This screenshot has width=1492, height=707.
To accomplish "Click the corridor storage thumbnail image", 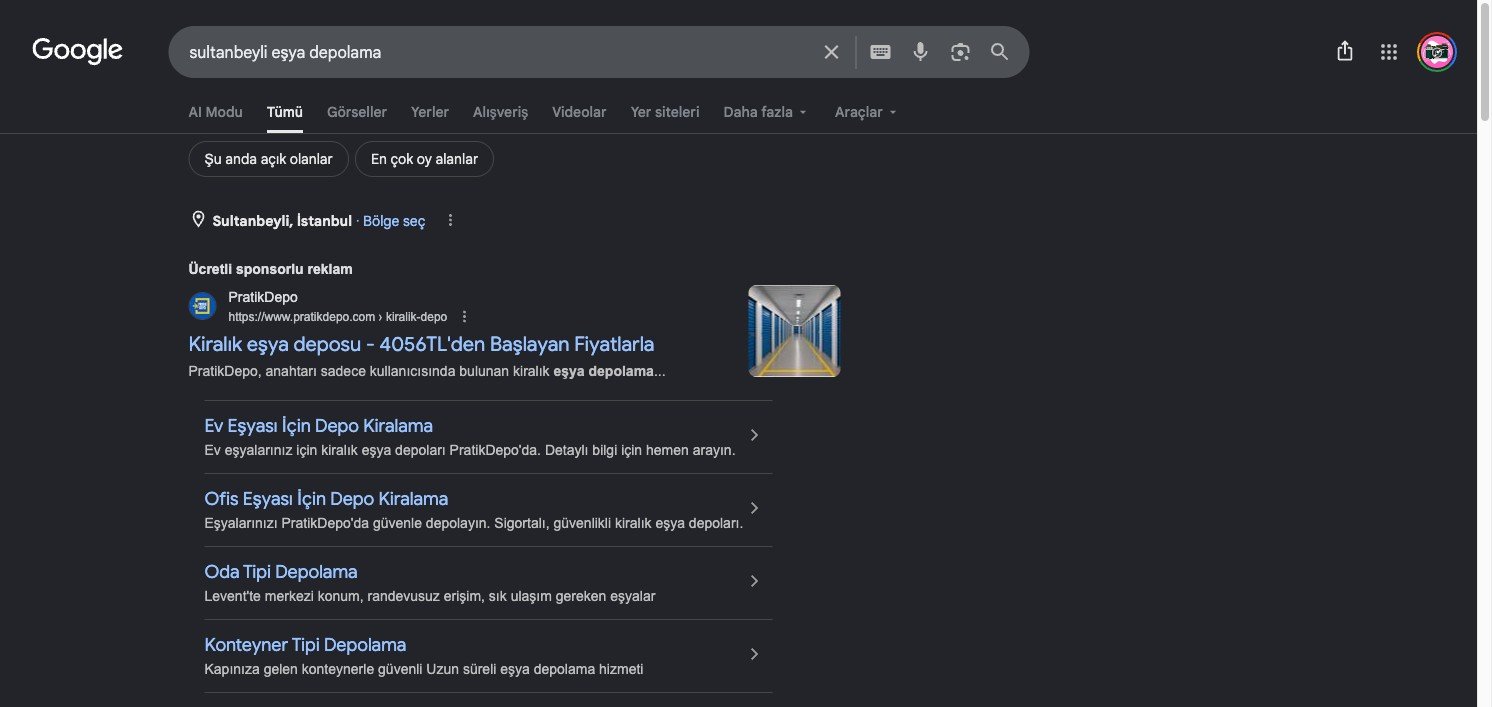I will (x=794, y=331).
